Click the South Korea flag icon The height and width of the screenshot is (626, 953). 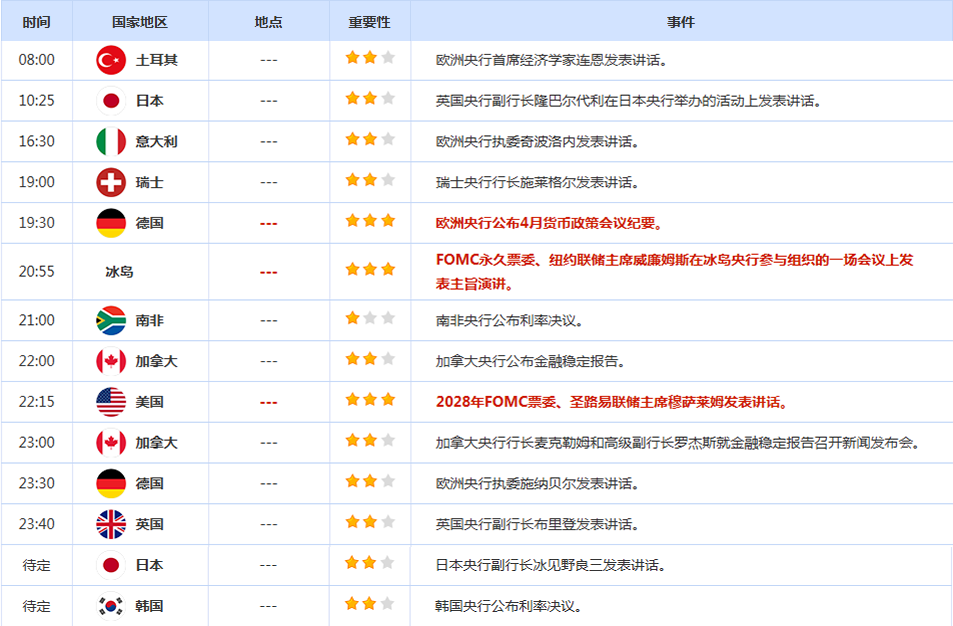[111, 606]
